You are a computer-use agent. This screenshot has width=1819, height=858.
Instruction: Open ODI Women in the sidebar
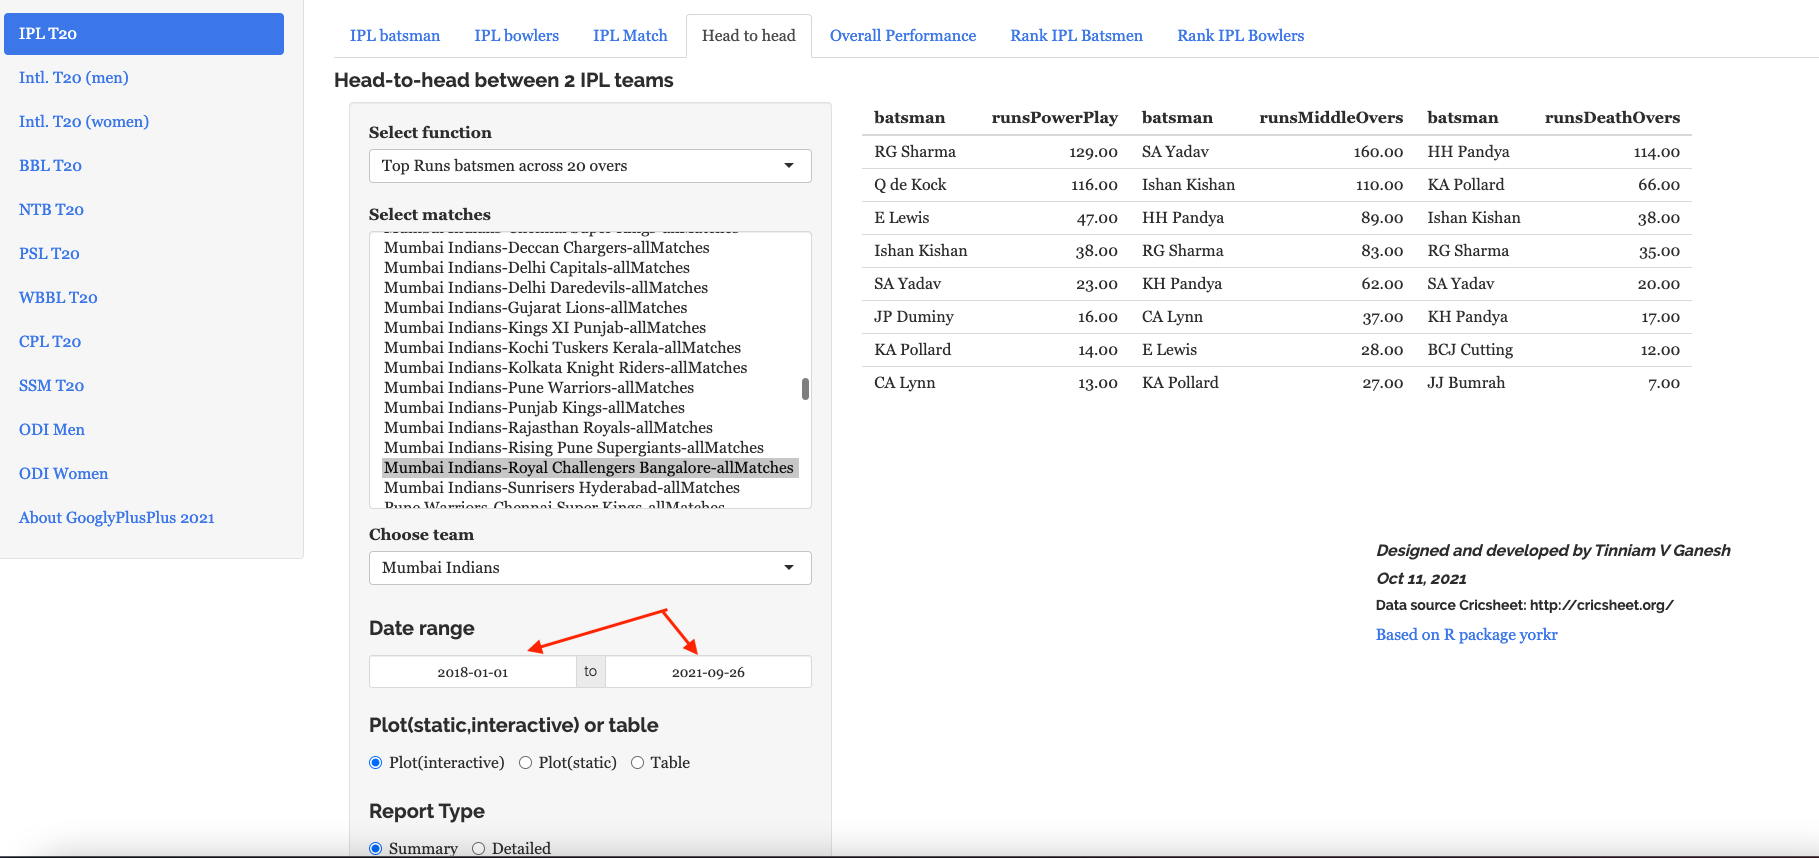point(63,474)
